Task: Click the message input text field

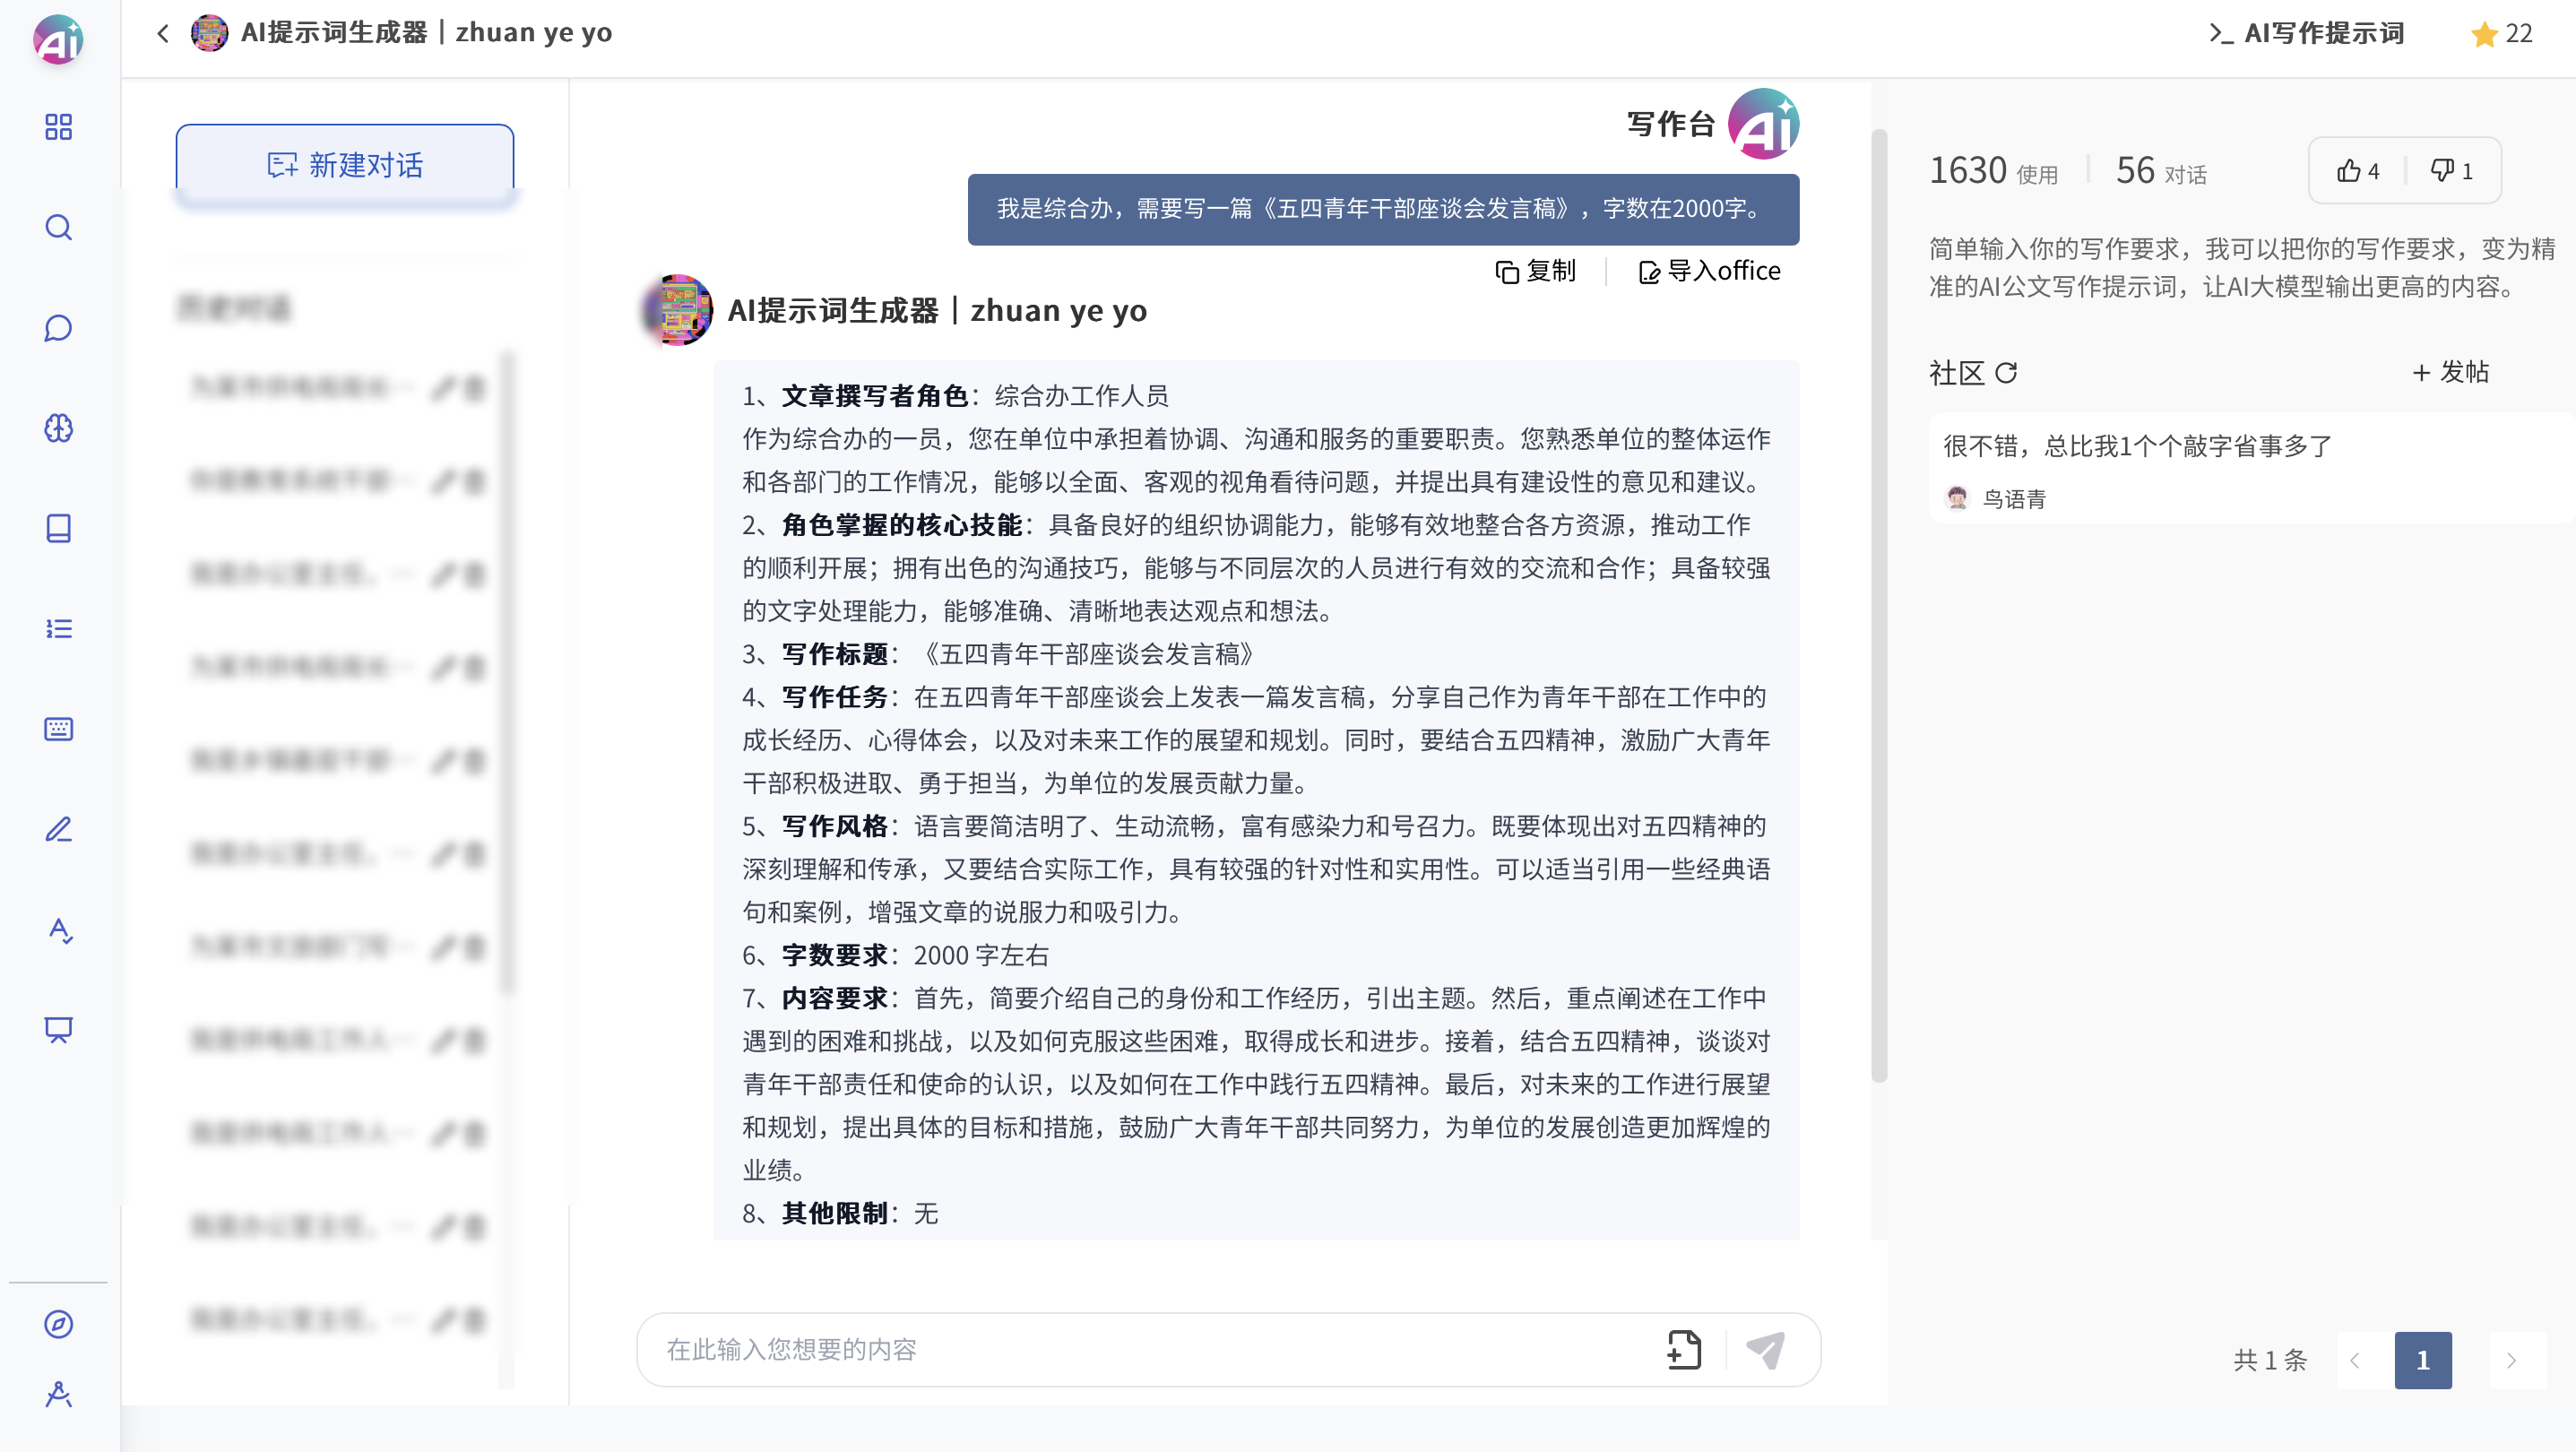Action: pos(1150,1349)
